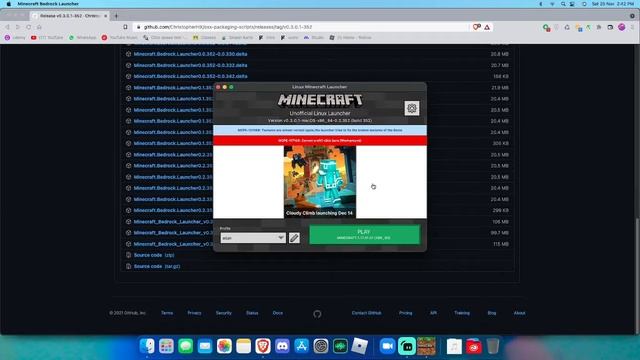640x360 pixels.
Task: Open the Security footer link
Action: tap(224, 313)
